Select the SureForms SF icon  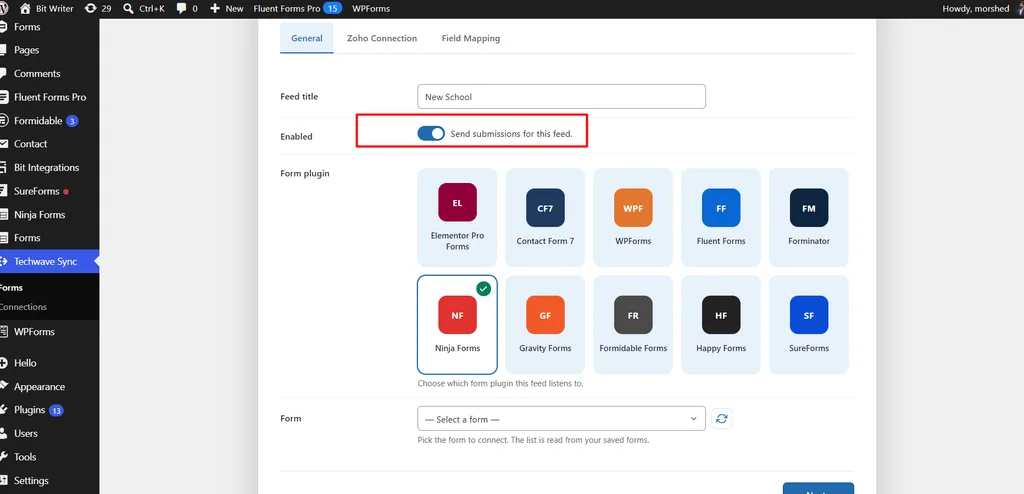[x=808, y=315]
